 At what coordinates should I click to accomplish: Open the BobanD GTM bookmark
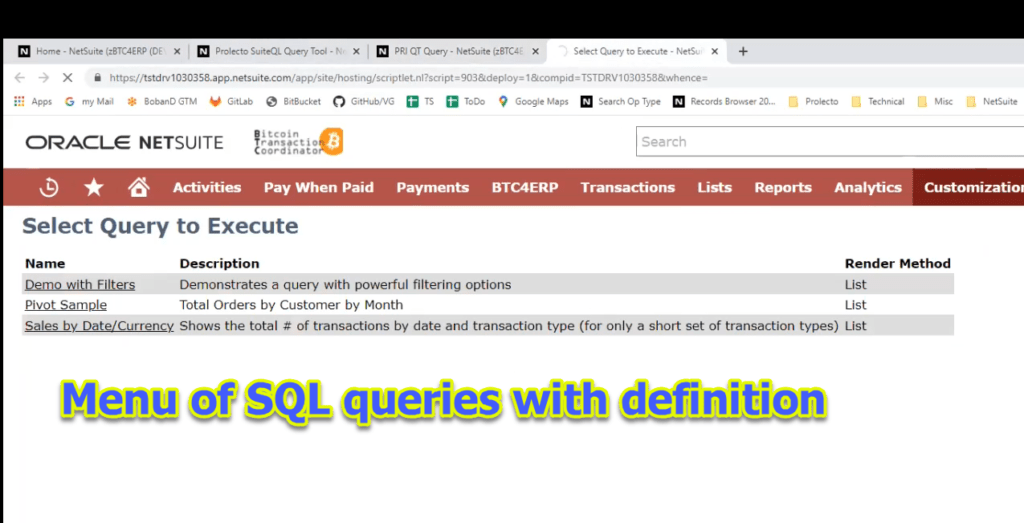click(162, 101)
